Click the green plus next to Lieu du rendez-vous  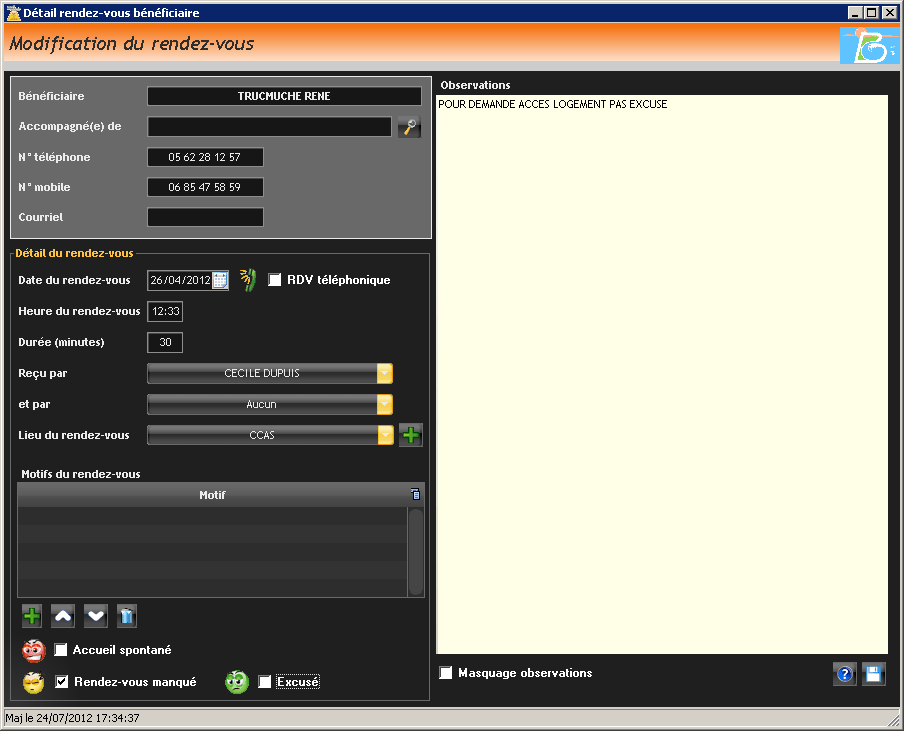[411, 435]
